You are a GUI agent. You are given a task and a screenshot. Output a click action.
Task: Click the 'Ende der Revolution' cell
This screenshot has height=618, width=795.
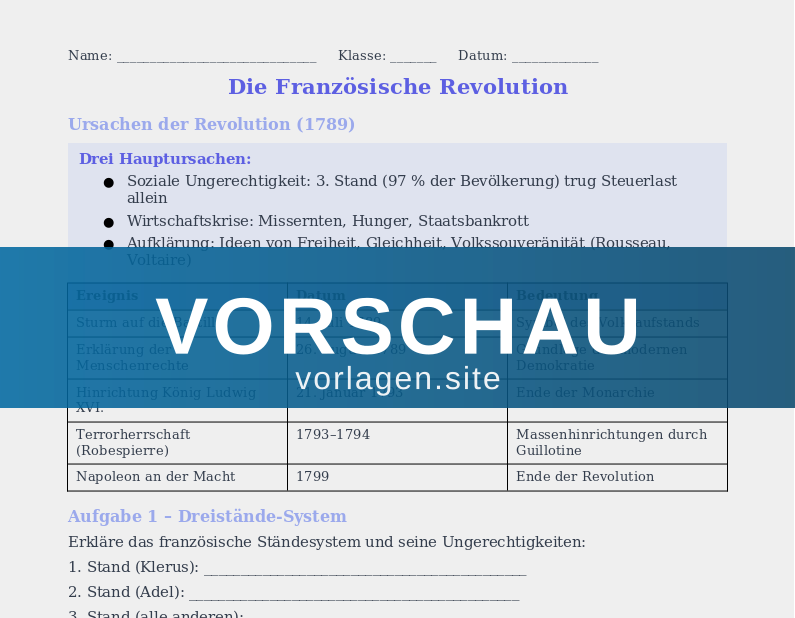pyautogui.click(x=618, y=477)
